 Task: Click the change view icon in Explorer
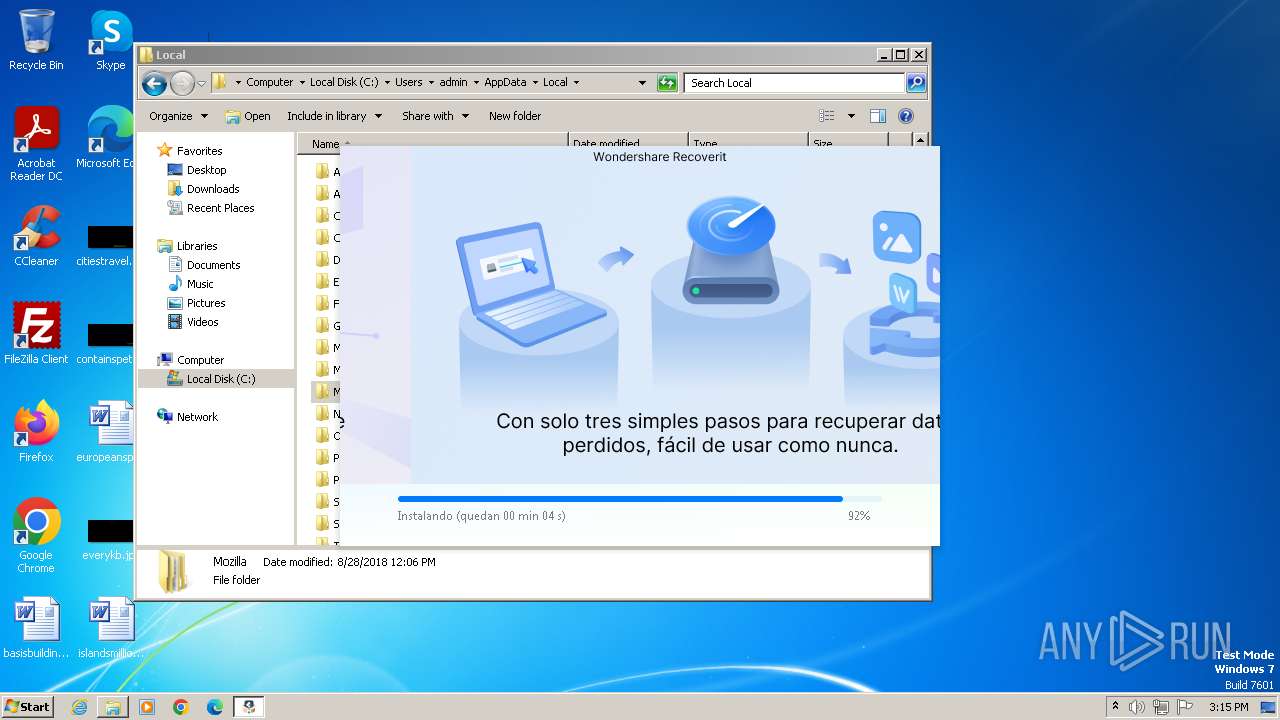[x=826, y=116]
